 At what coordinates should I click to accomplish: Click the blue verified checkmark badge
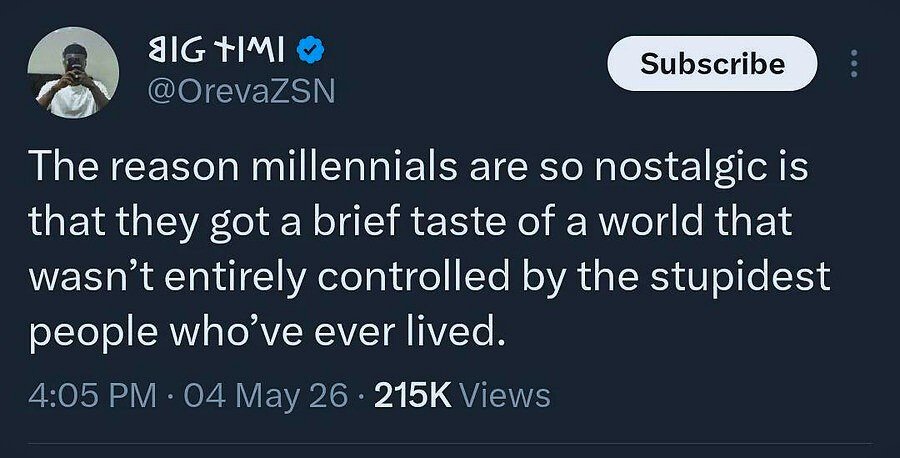click(311, 52)
